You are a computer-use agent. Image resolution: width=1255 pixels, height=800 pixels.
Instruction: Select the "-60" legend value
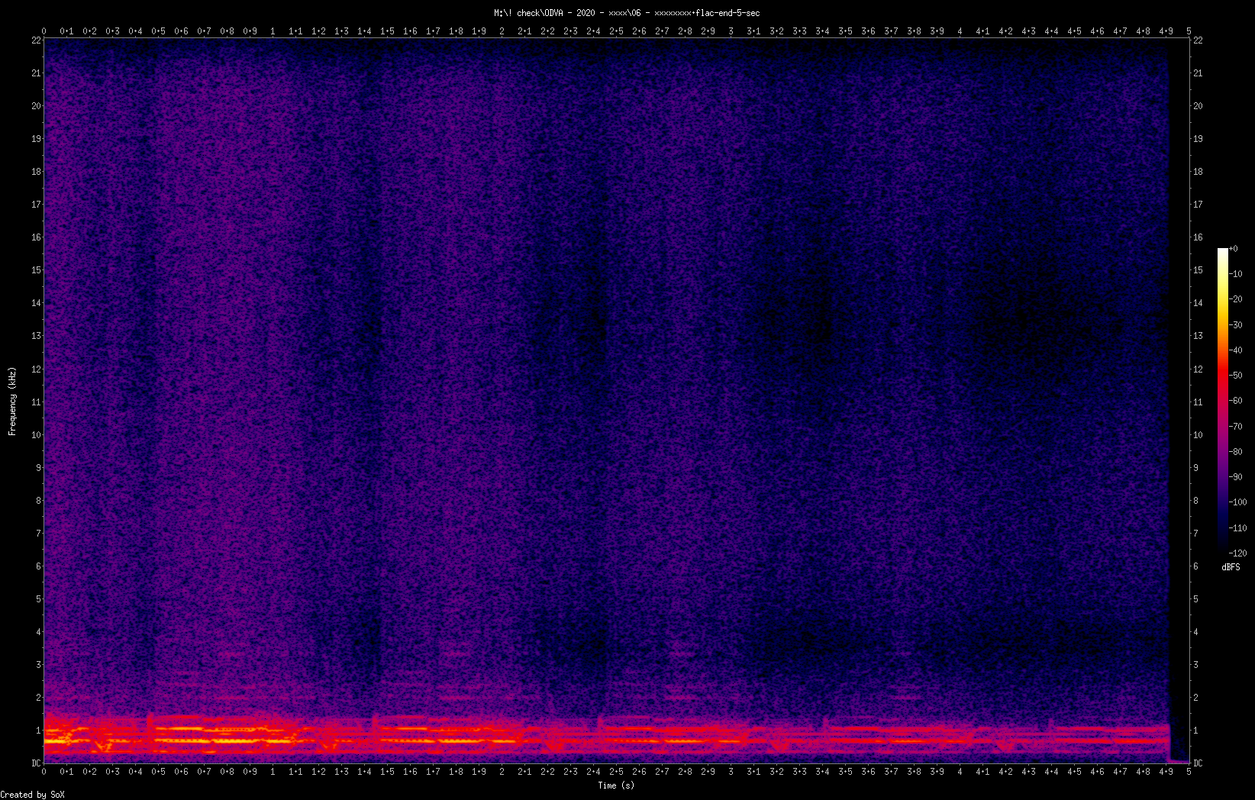pos(1237,400)
